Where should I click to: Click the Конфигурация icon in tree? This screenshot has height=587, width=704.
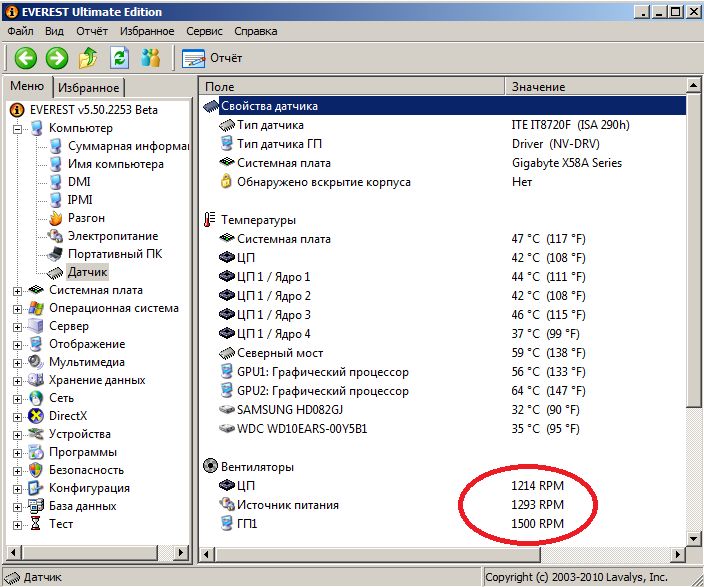(x=36, y=488)
